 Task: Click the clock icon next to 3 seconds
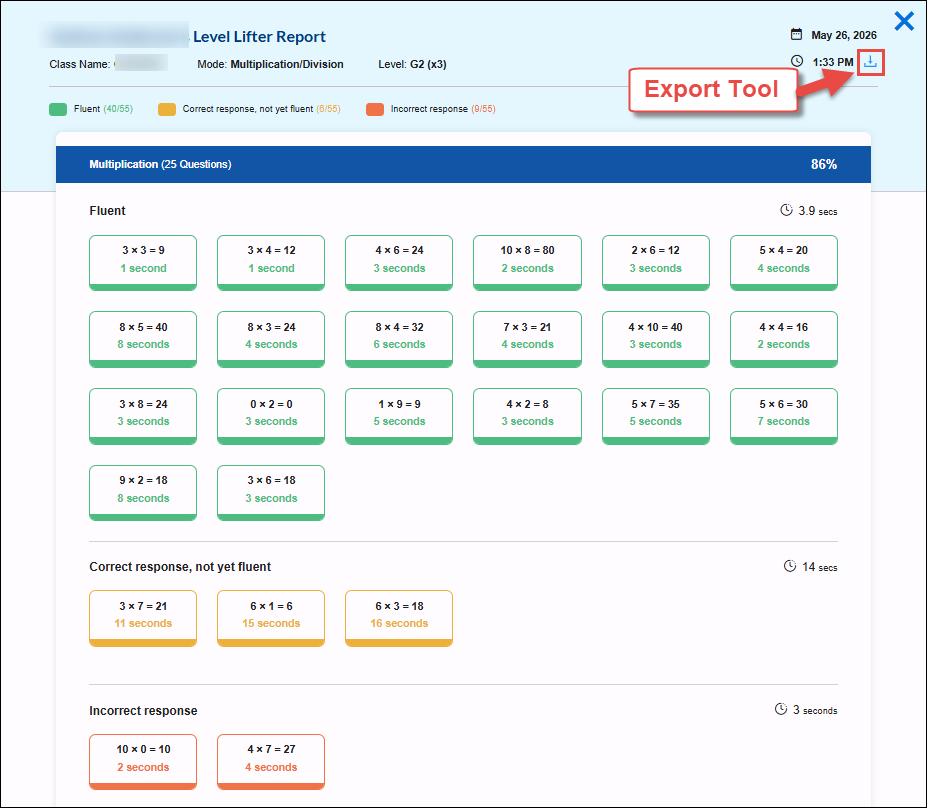[x=781, y=709]
